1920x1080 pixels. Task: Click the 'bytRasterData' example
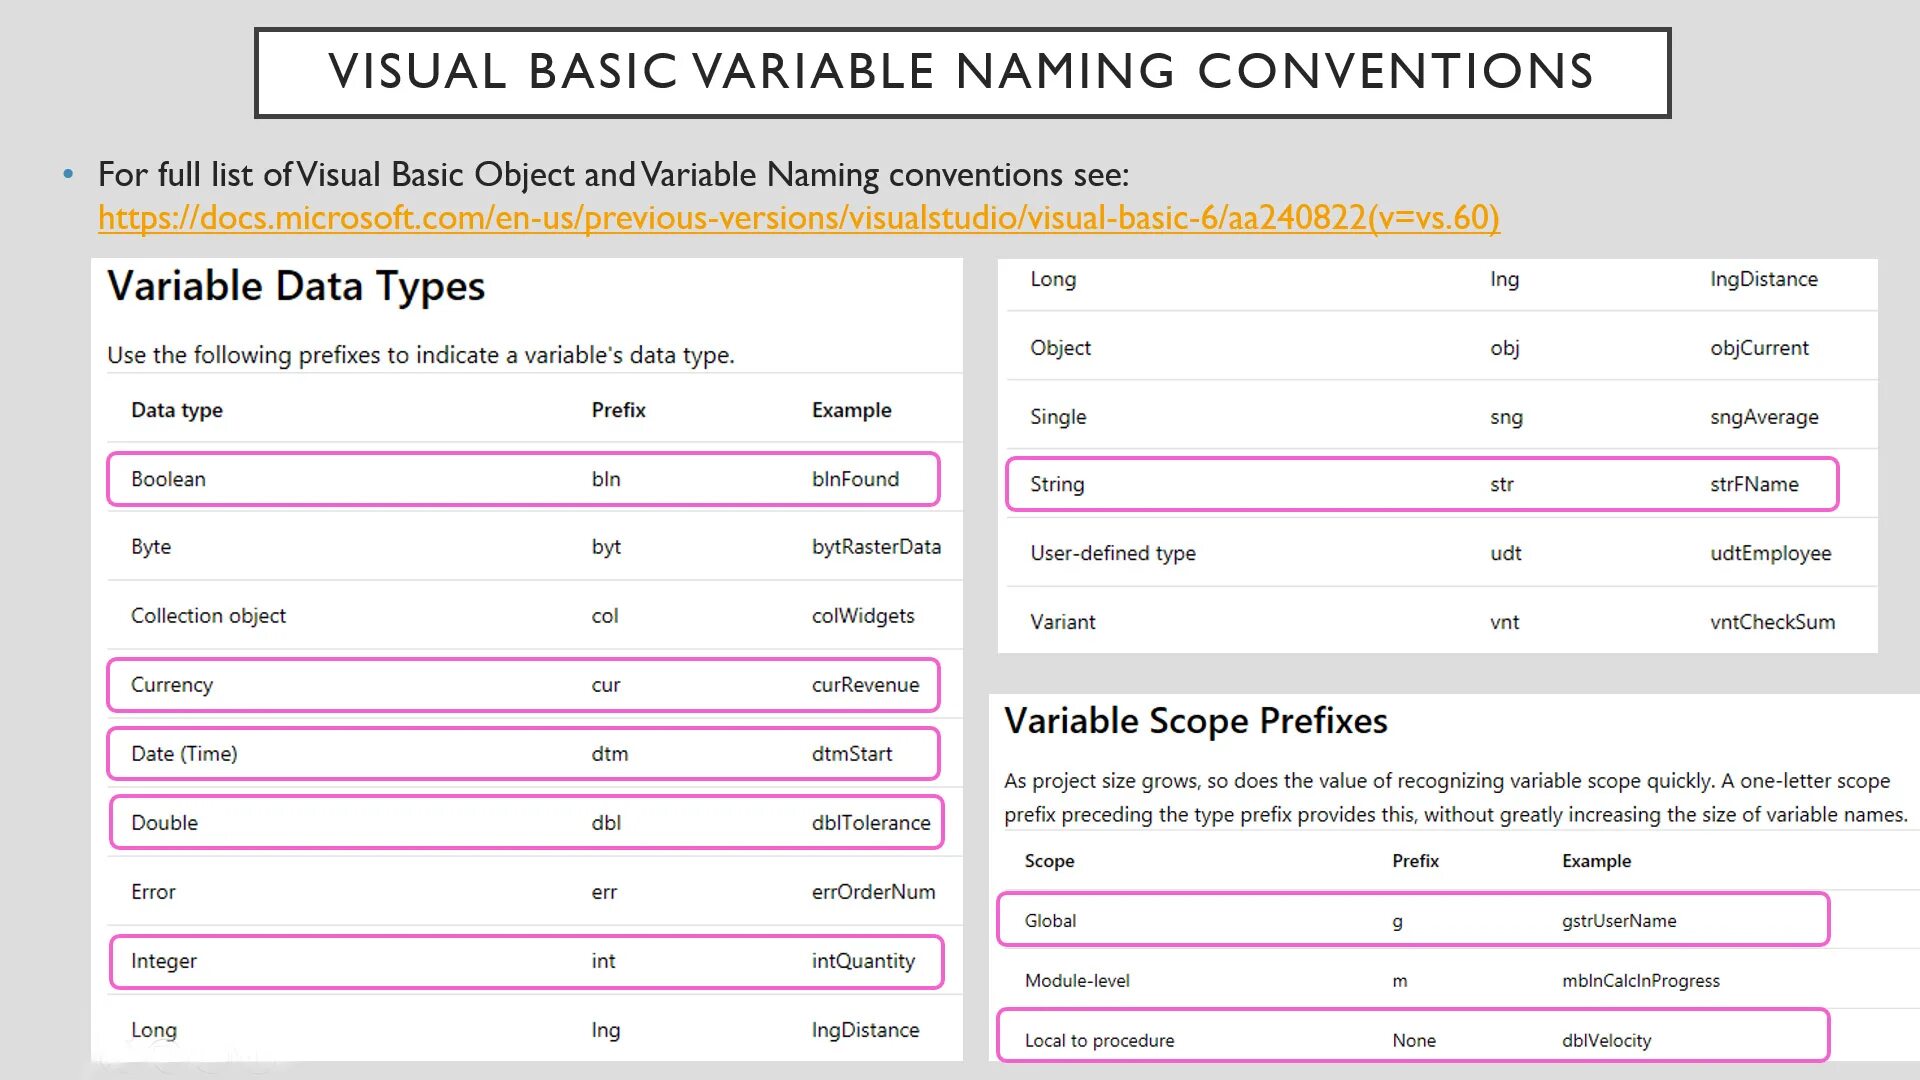click(x=876, y=547)
